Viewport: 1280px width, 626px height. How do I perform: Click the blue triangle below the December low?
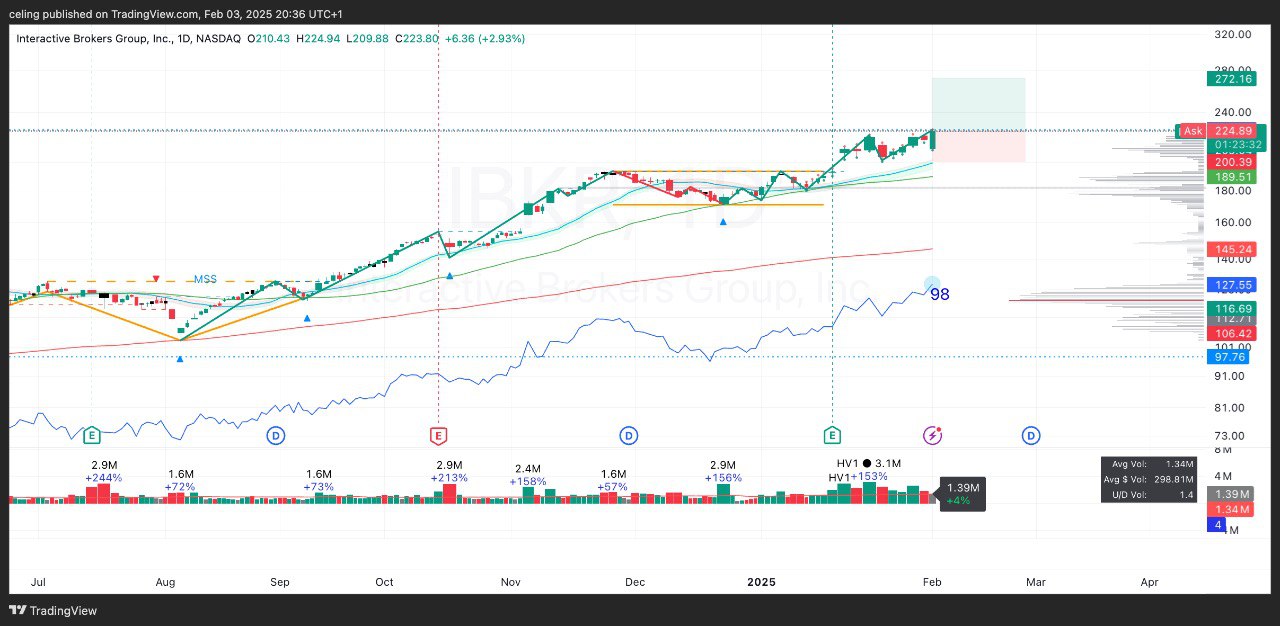(723, 221)
